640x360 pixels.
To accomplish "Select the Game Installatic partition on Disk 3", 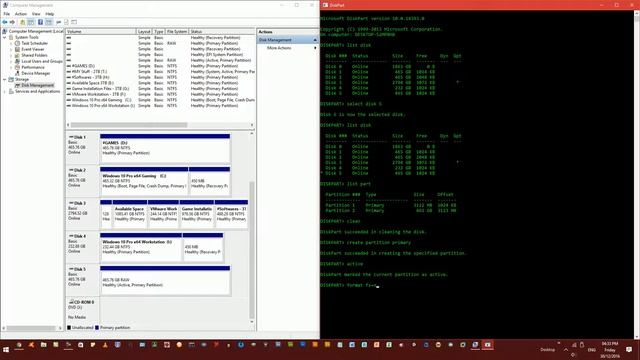I will click(197, 214).
